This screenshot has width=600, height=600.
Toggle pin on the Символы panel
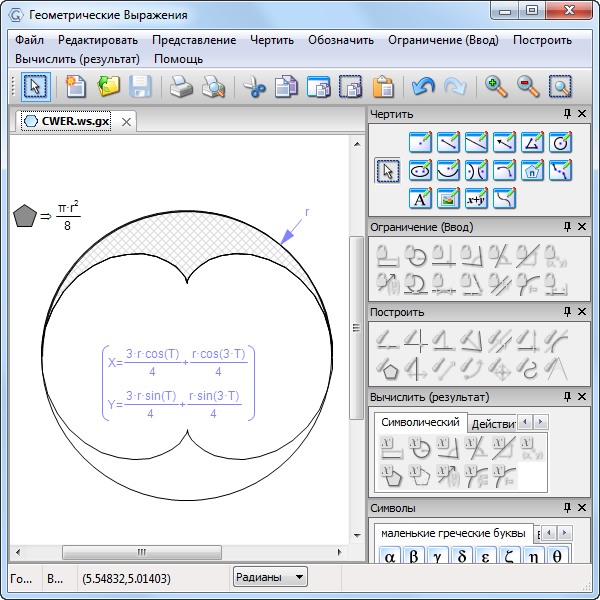pyautogui.click(x=568, y=508)
